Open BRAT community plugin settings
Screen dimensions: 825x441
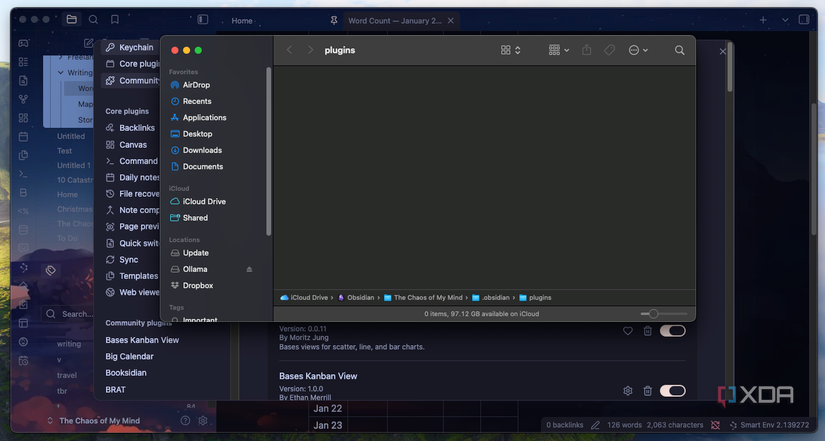(x=116, y=390)
